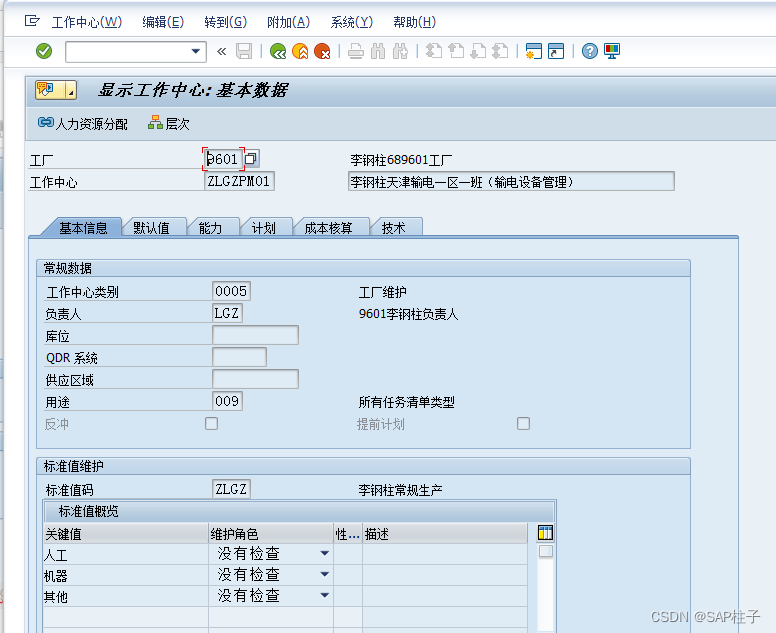This screenshot has width=776, height=633.
Task: Click the Next Page icon
Action: click(x=478, y=51)
